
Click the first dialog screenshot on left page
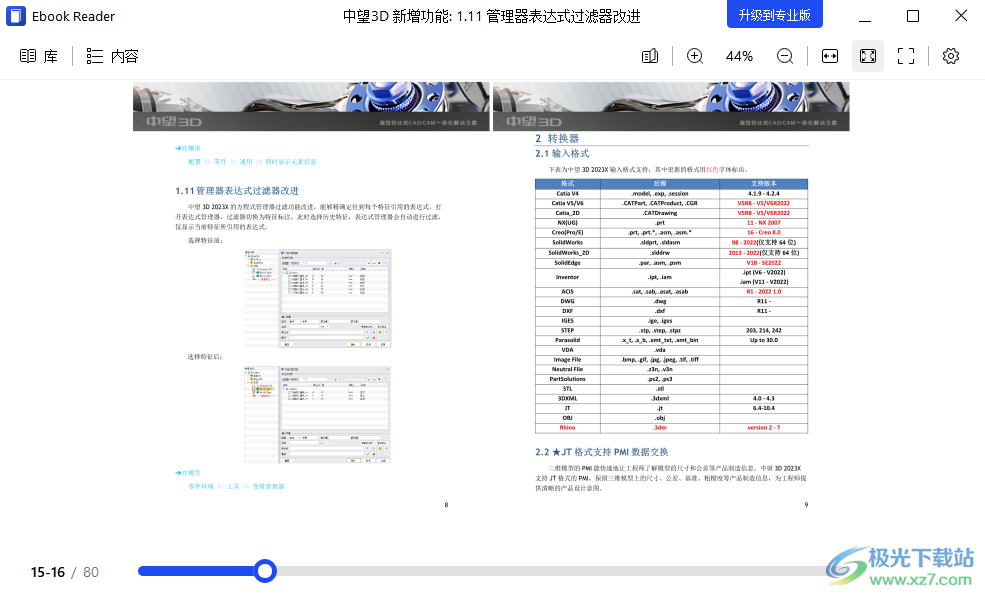pyautogui.click(x=317, y=298)
